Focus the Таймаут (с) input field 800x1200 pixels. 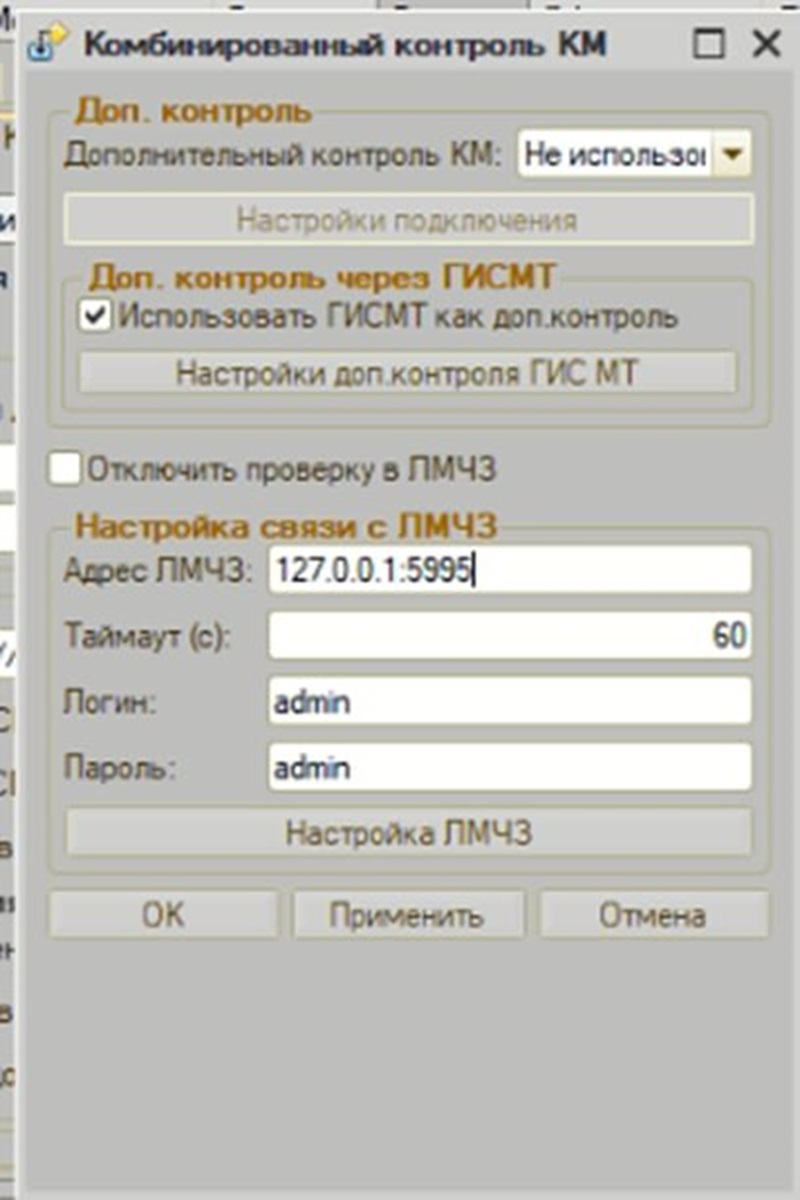tap(508, 636)
